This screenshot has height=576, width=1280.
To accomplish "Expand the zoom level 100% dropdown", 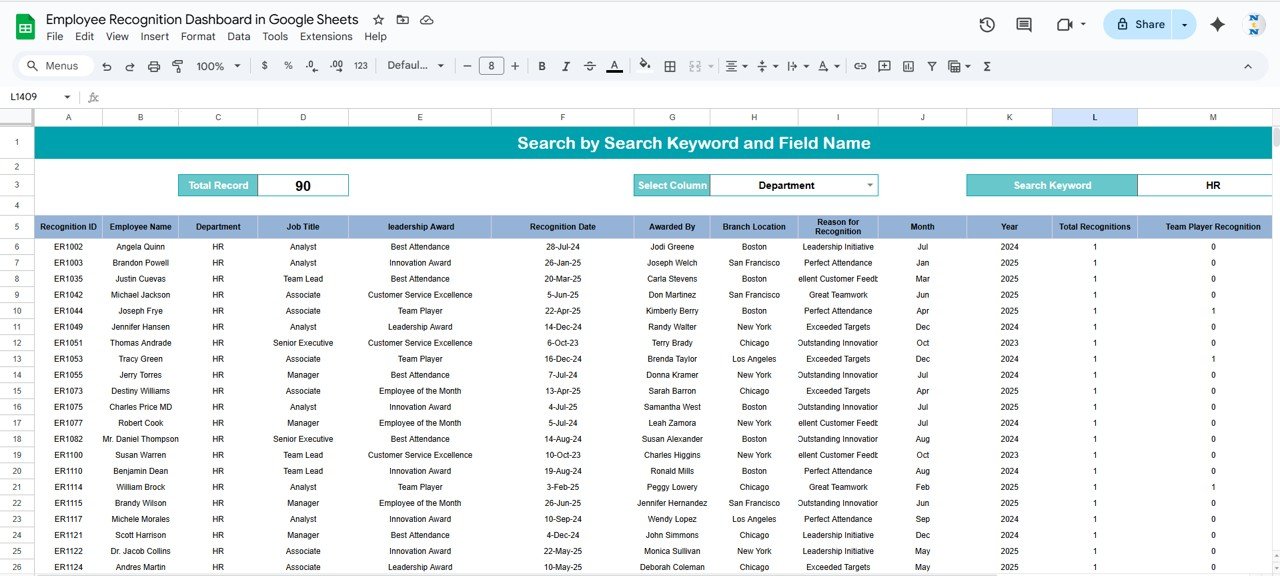I will pyautogui.click(x=219, y=66).
